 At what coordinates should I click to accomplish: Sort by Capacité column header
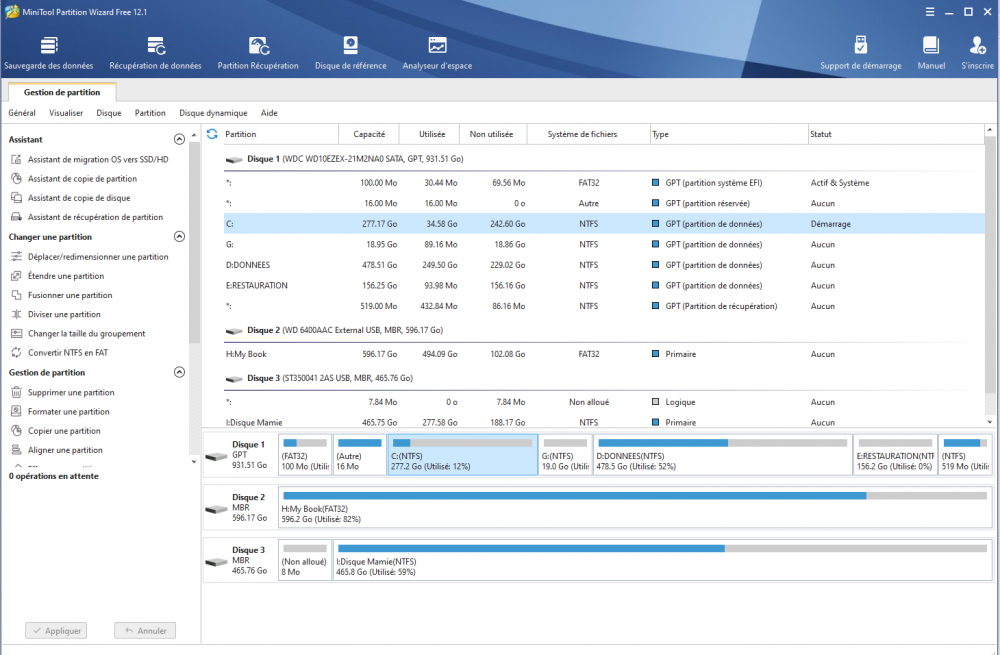coord(369,134)
